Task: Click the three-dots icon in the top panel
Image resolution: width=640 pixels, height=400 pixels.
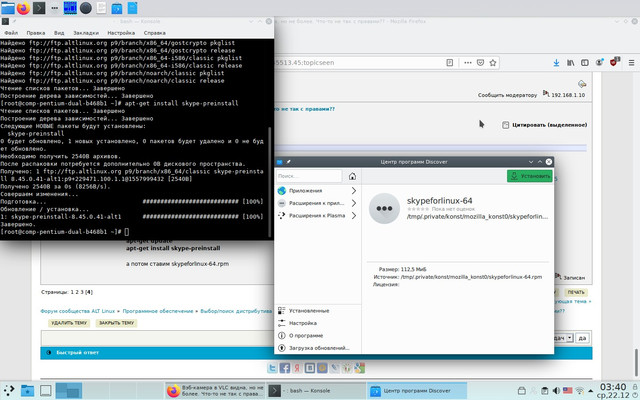Action: coord(54,8)
